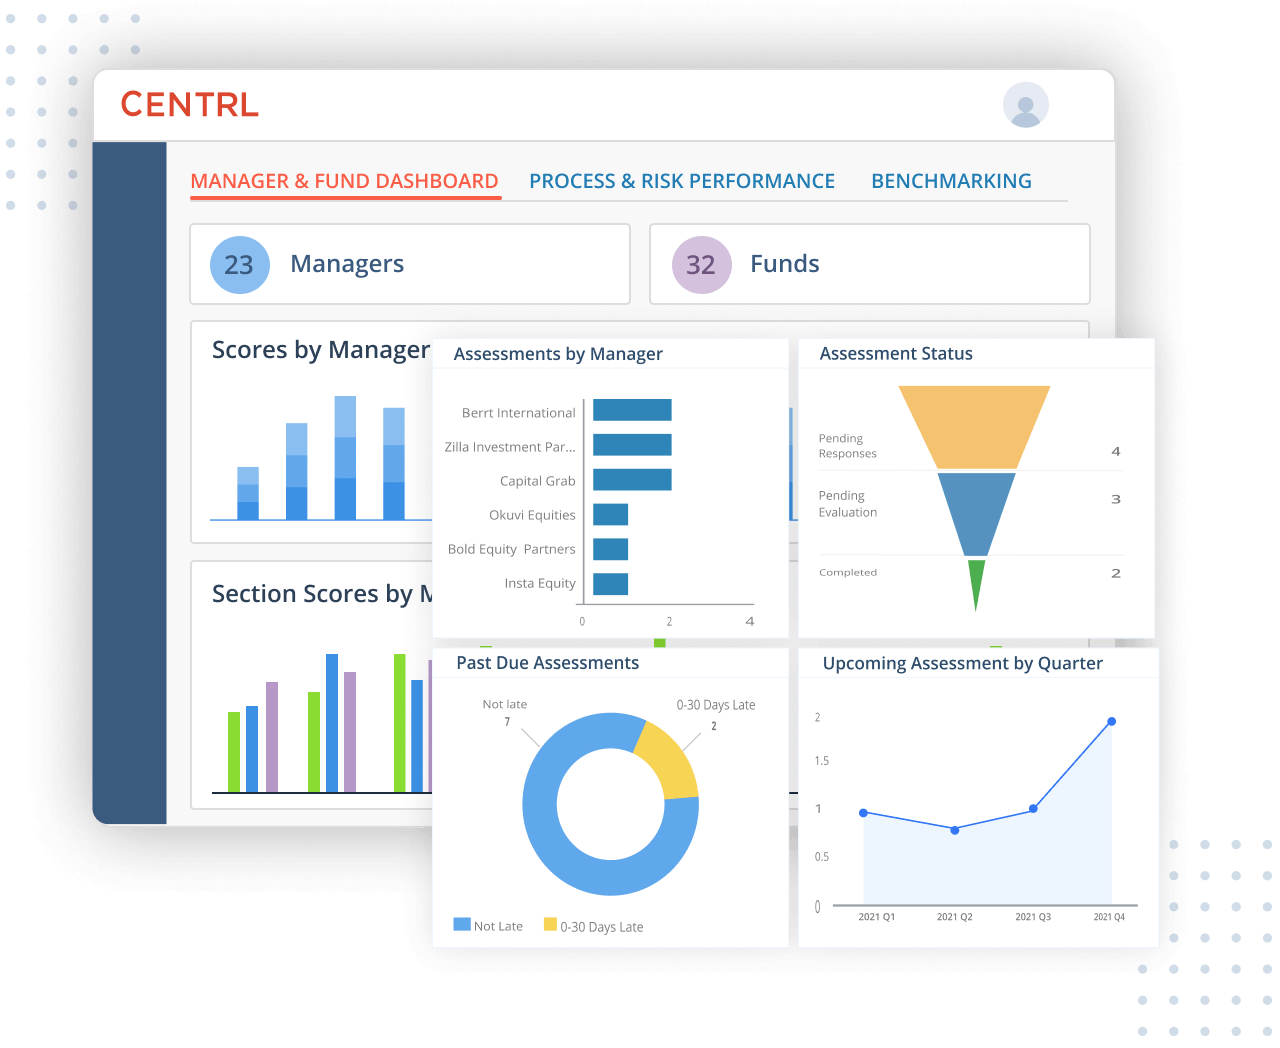The image size is (1280, 1048).
Task: Click the first stacked bar in Scores by Manager
Action: [248, 493]
